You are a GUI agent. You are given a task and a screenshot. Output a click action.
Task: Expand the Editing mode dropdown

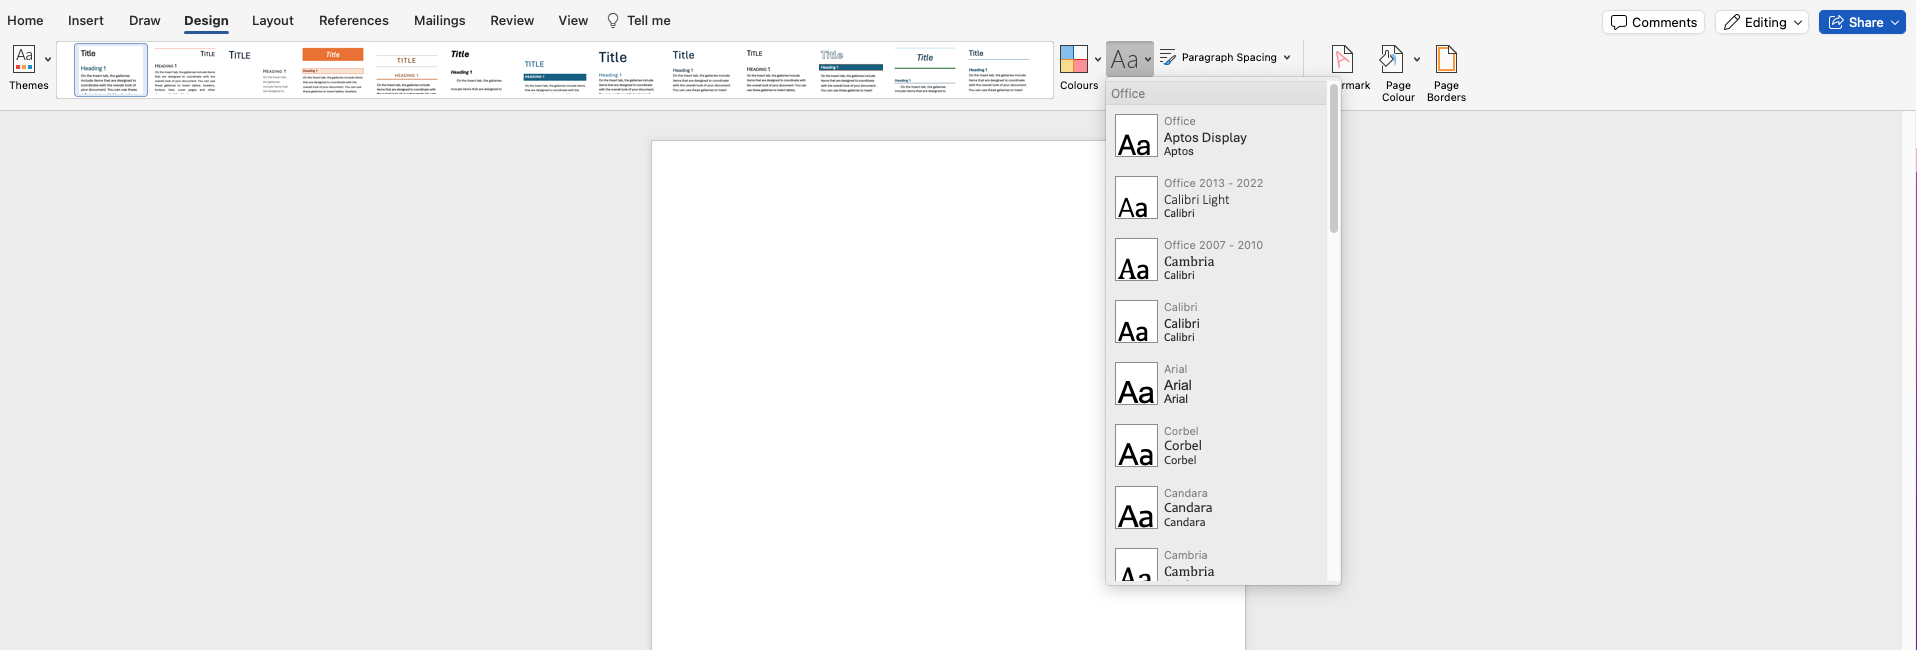click(1798, 23)
